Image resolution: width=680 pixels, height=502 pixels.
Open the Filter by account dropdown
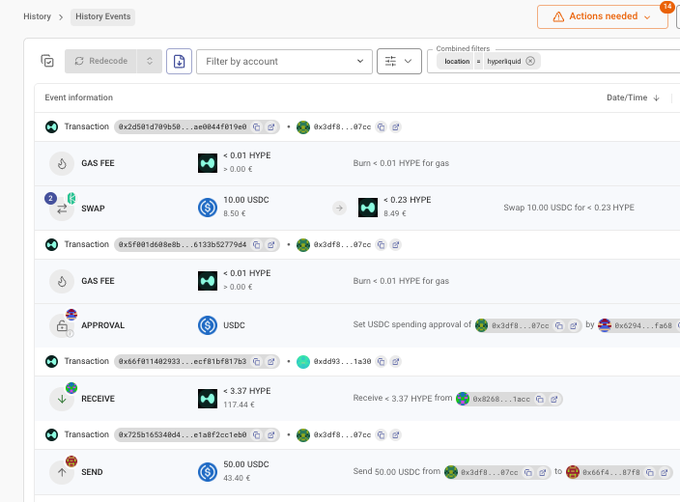(x=284, y=61)
